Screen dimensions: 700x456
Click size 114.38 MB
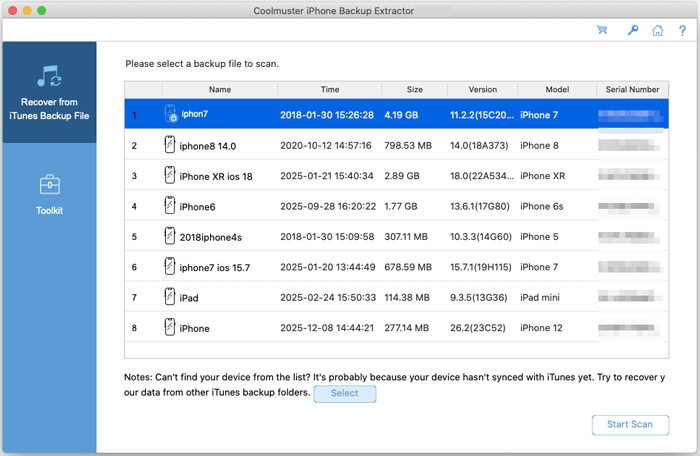[407, 297]
